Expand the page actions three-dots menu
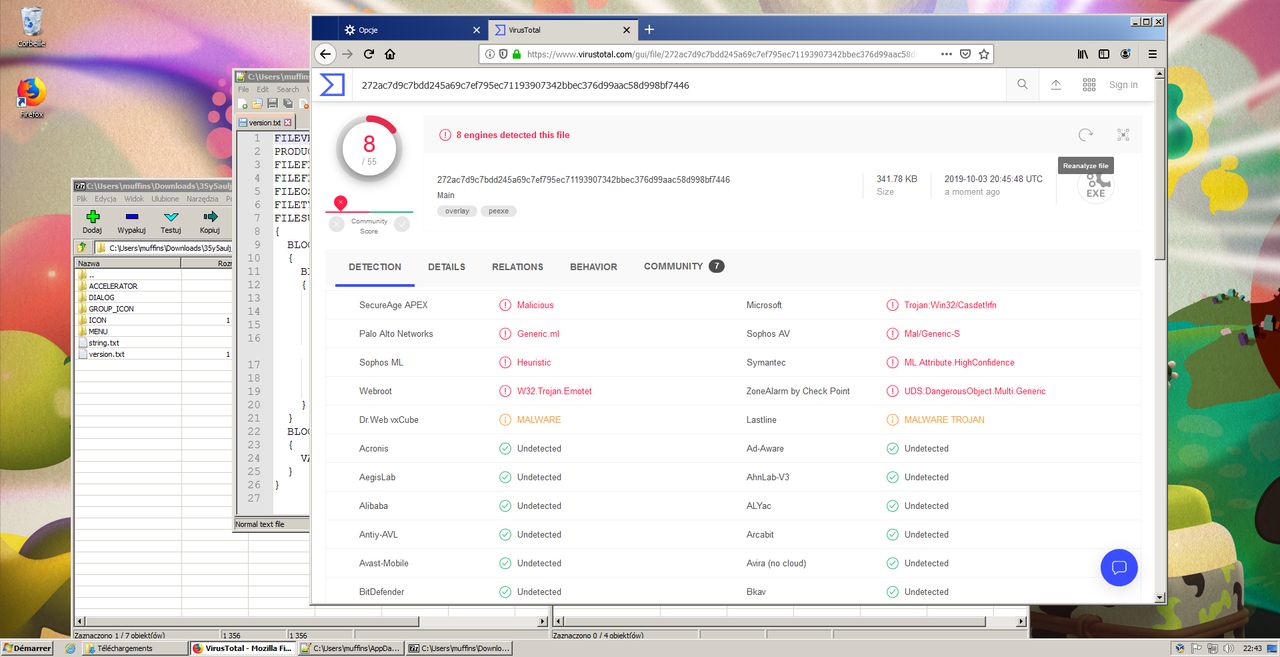The image size is (1280, 657). (x=945, y=54)
